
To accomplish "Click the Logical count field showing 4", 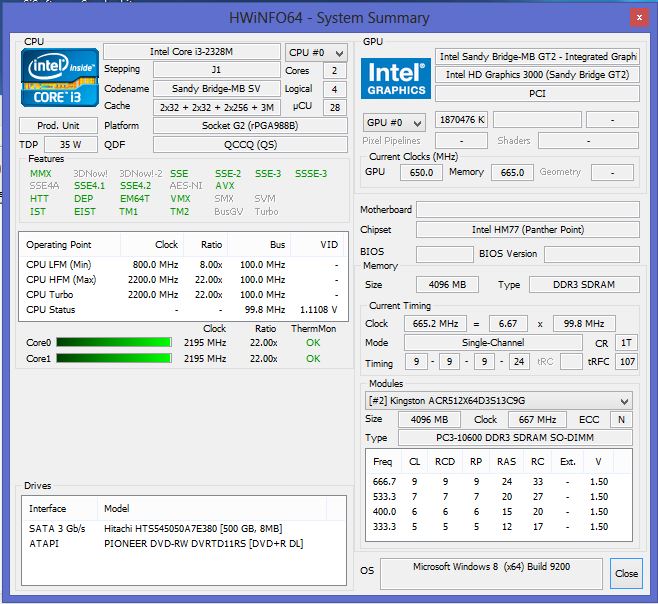I will [334, 89].
